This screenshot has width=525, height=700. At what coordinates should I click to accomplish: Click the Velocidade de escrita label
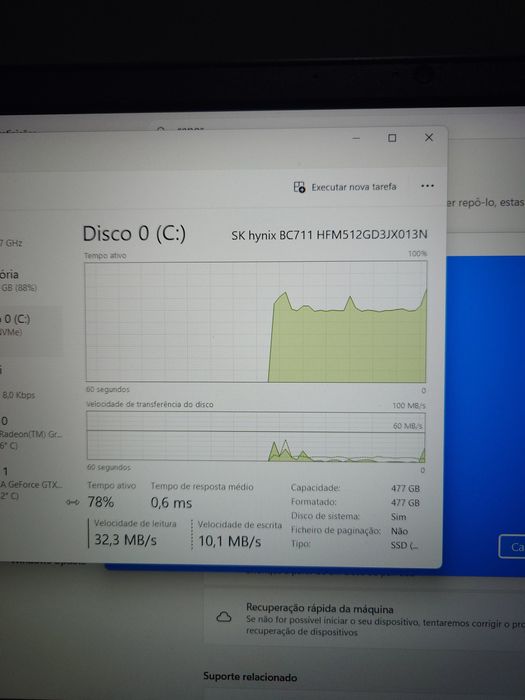tap(240, 525)
